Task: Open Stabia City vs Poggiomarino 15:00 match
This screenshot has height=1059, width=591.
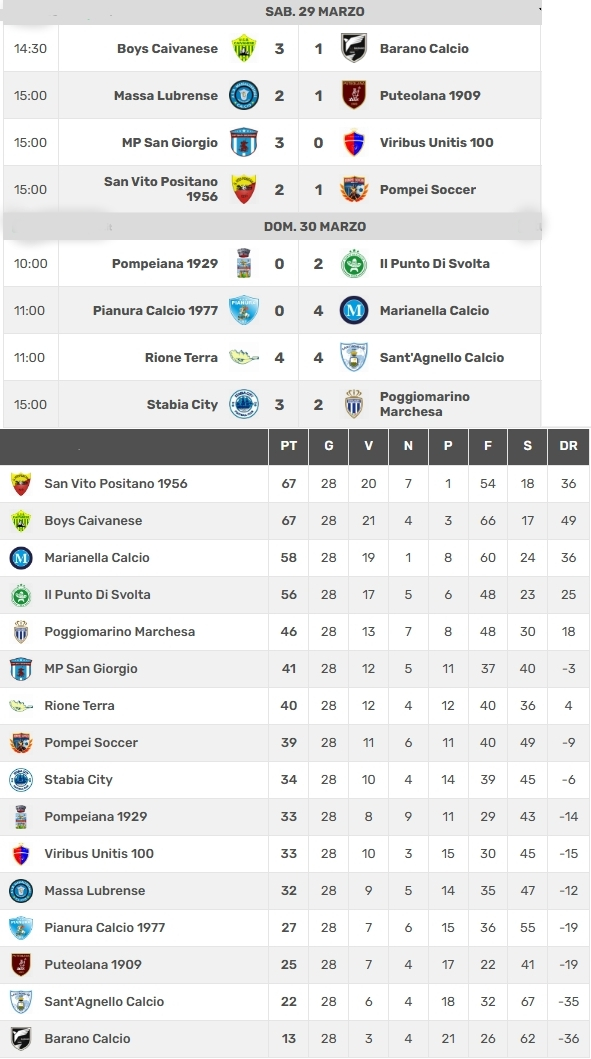Action: pyautogui.click(x=272, y=405)
